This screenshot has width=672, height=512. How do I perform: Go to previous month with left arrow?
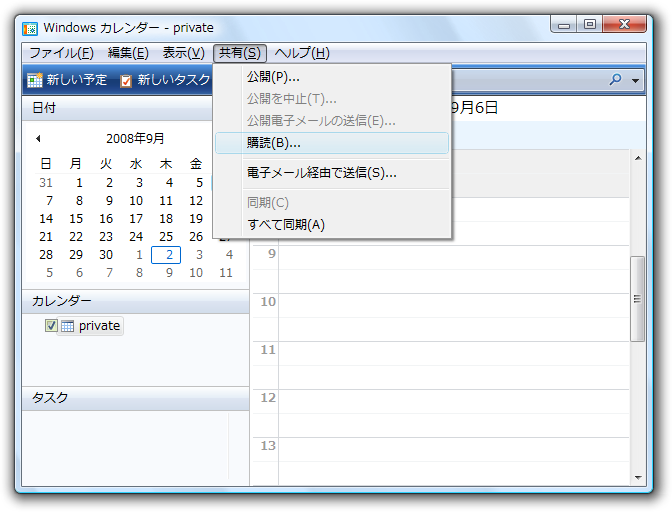click(38, 139)
